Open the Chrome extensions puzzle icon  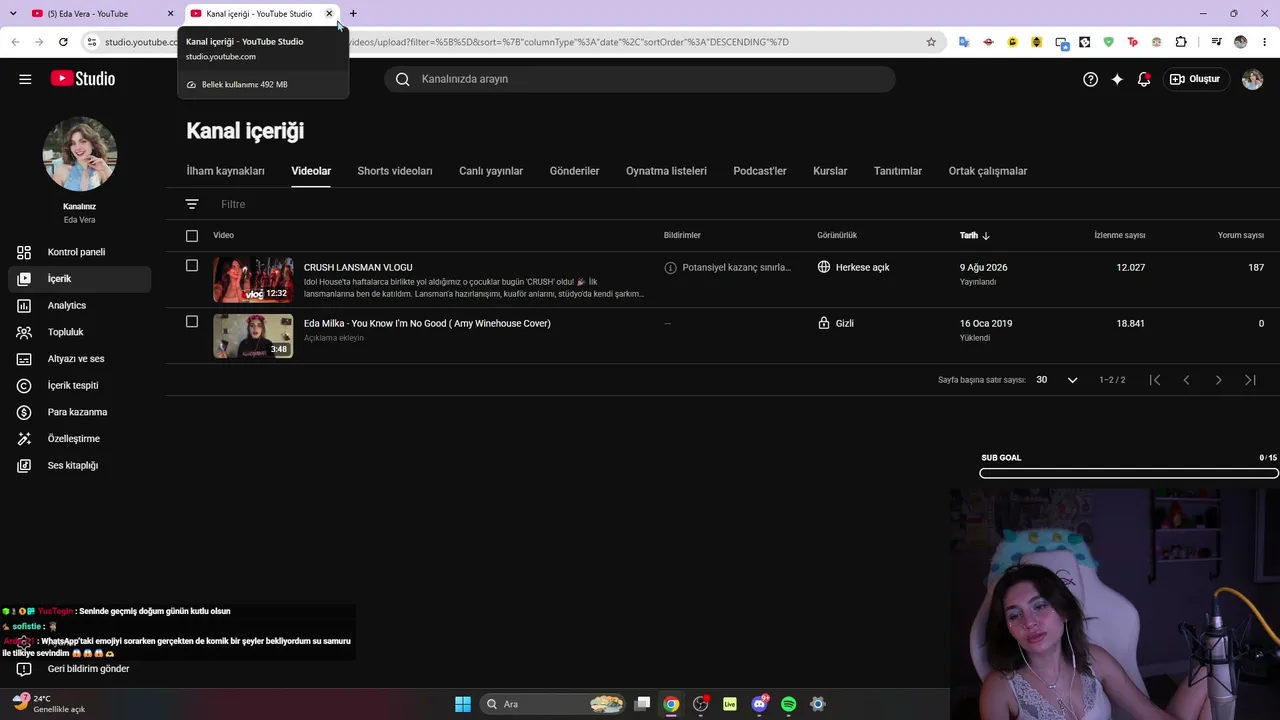1181,42
